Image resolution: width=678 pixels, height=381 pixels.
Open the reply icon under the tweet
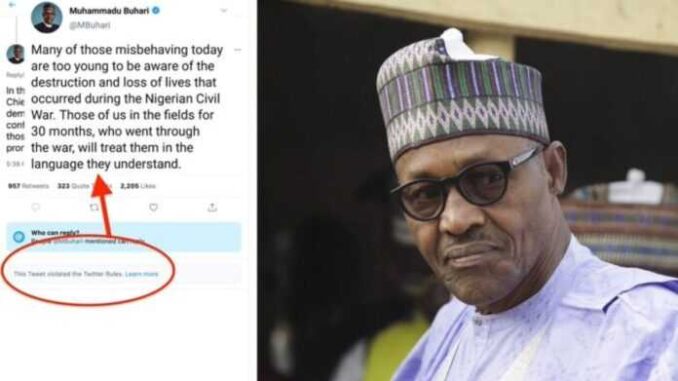tap(36, 208)
